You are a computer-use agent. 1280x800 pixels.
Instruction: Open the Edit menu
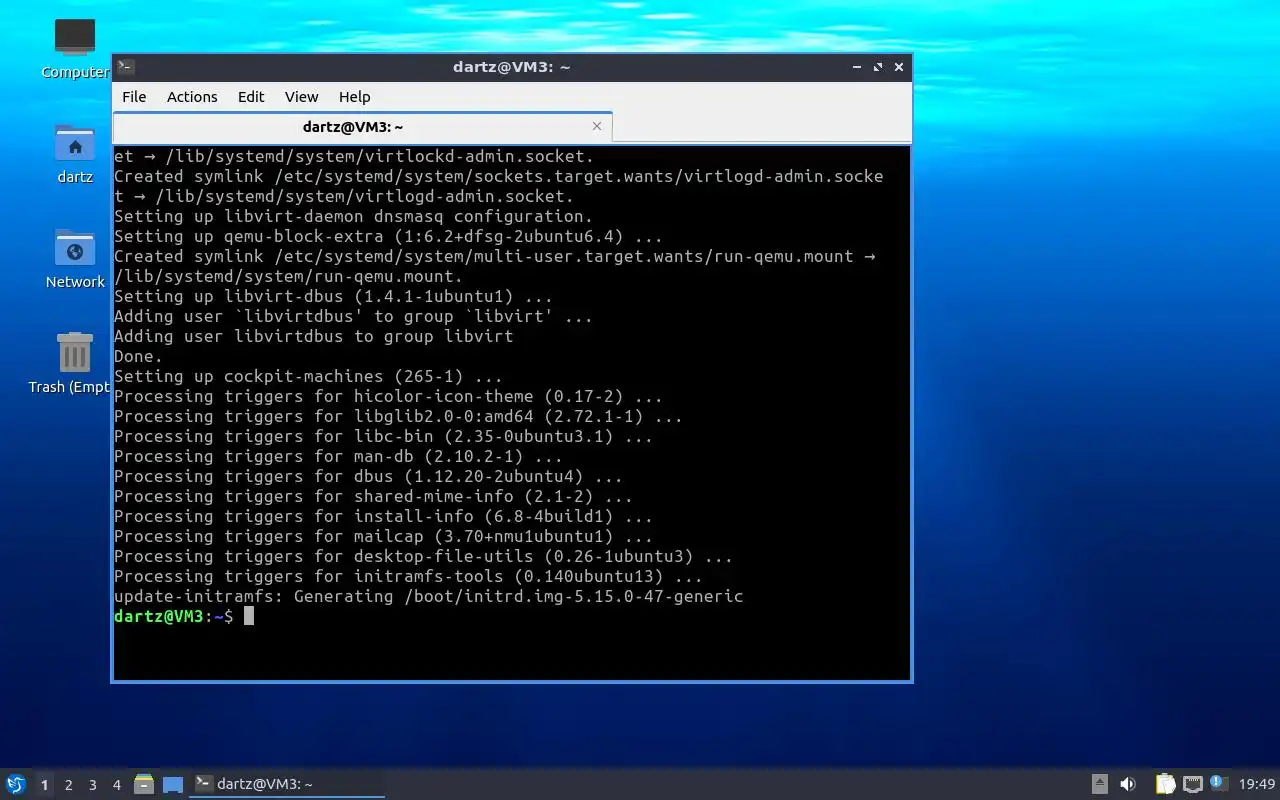[x=251, y=97]
